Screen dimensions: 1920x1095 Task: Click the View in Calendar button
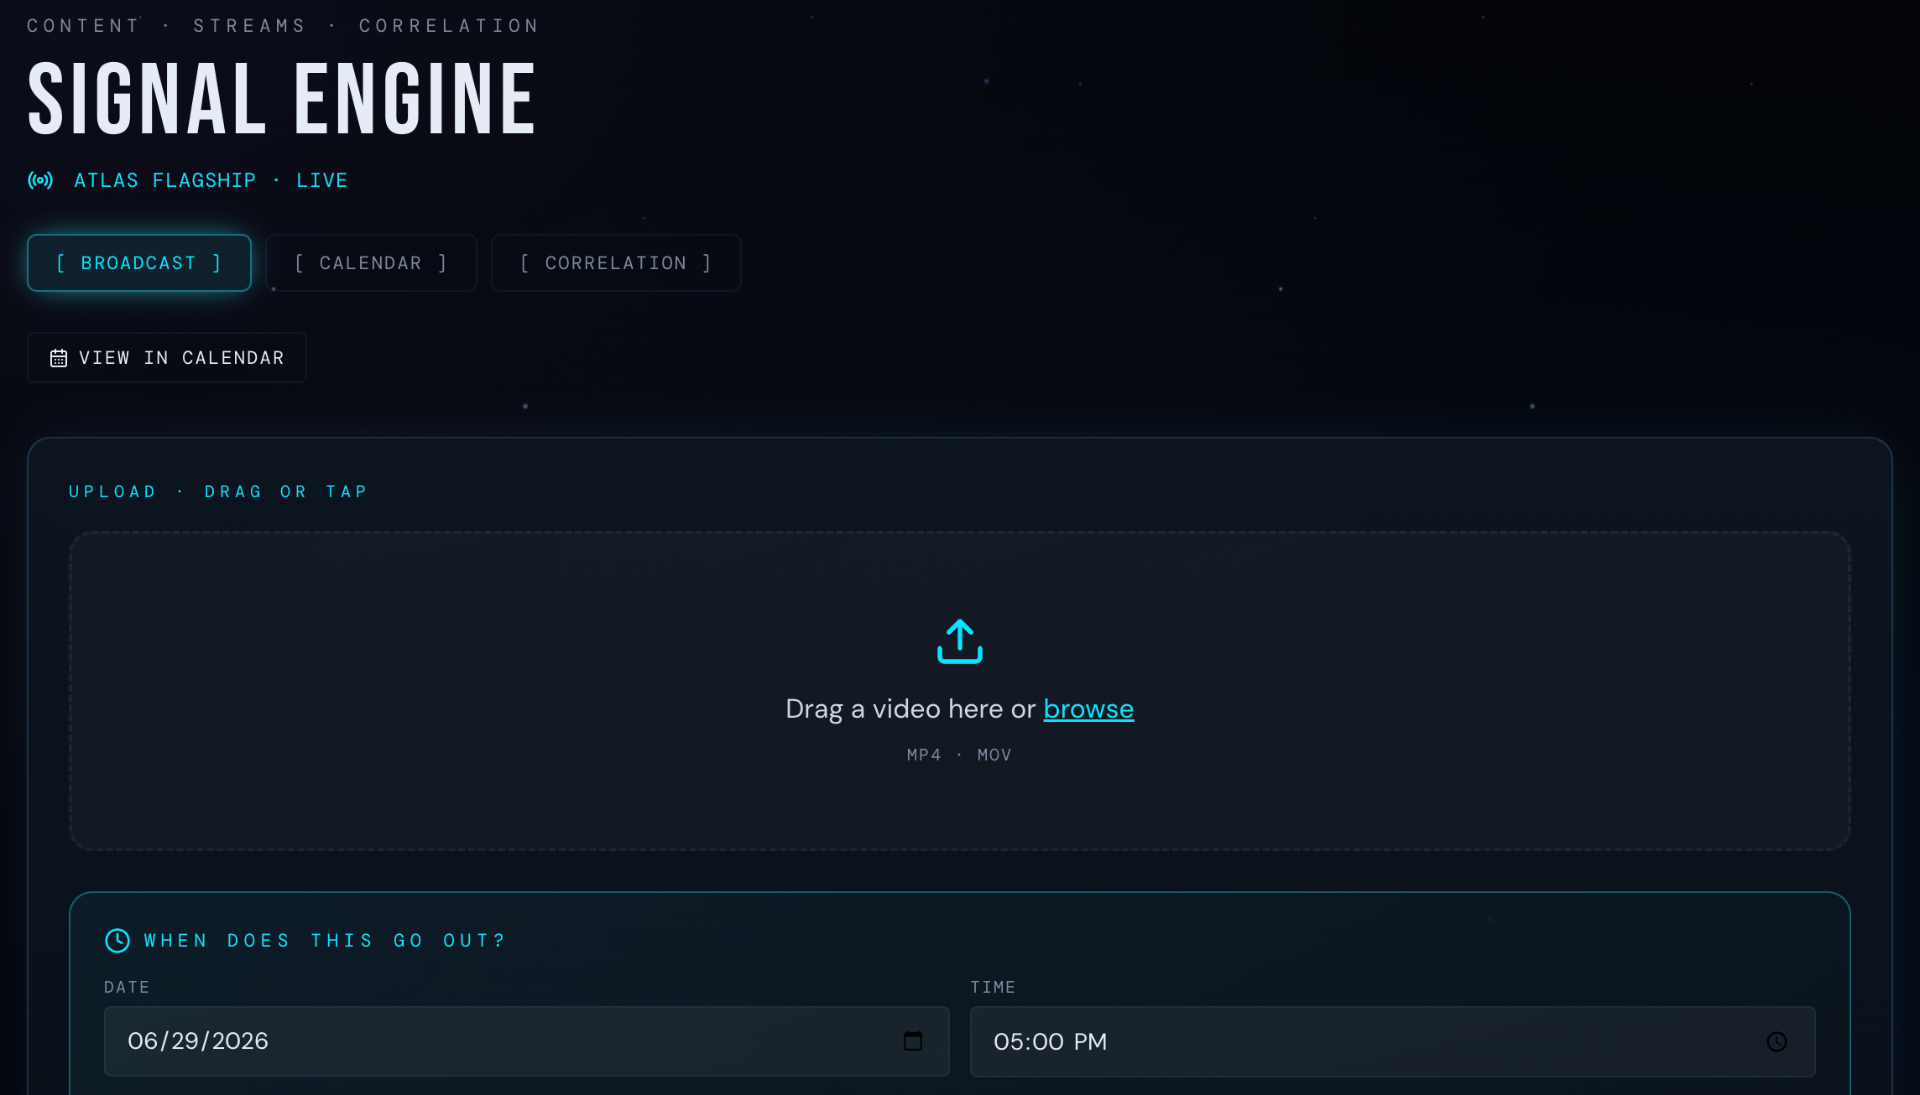click(167, 358)
